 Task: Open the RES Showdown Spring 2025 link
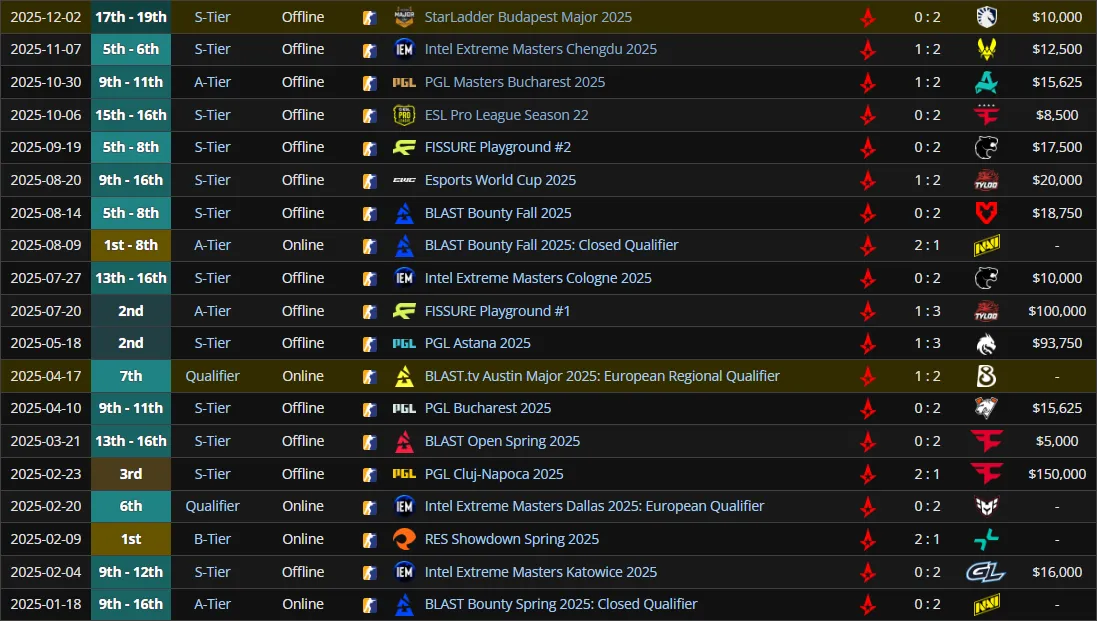(512, 538)
